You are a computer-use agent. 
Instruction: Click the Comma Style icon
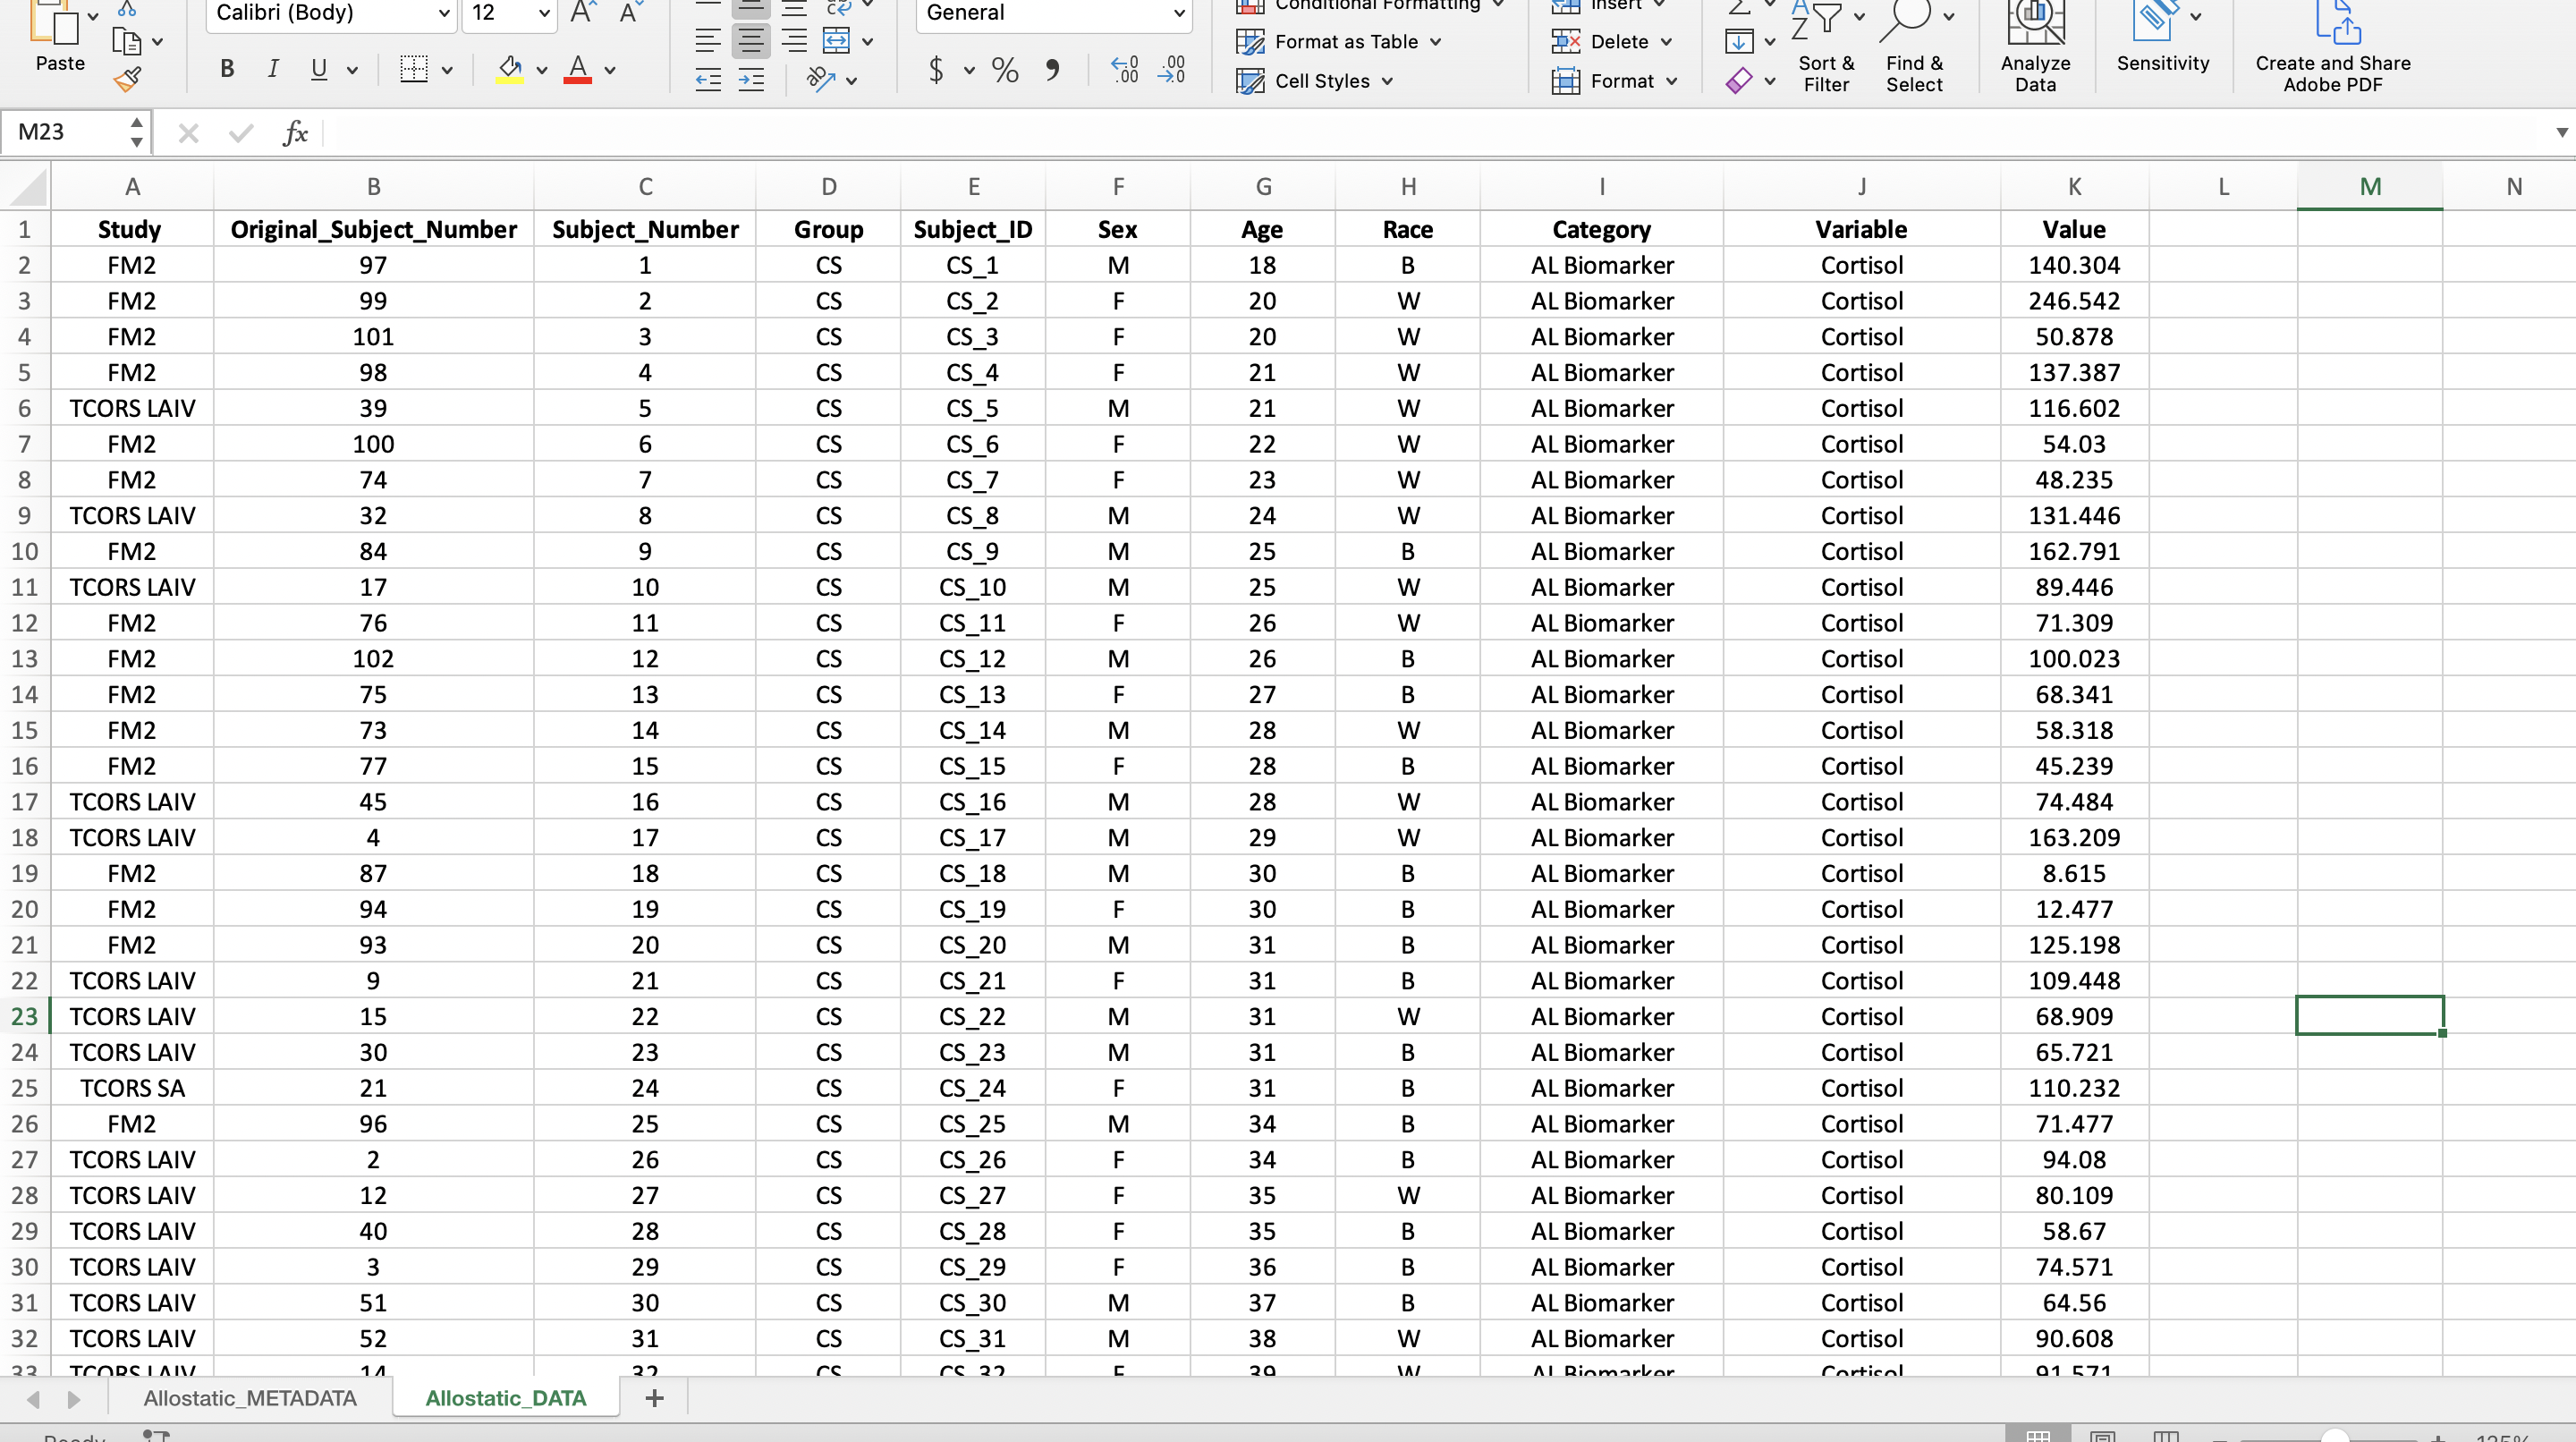1052,70
